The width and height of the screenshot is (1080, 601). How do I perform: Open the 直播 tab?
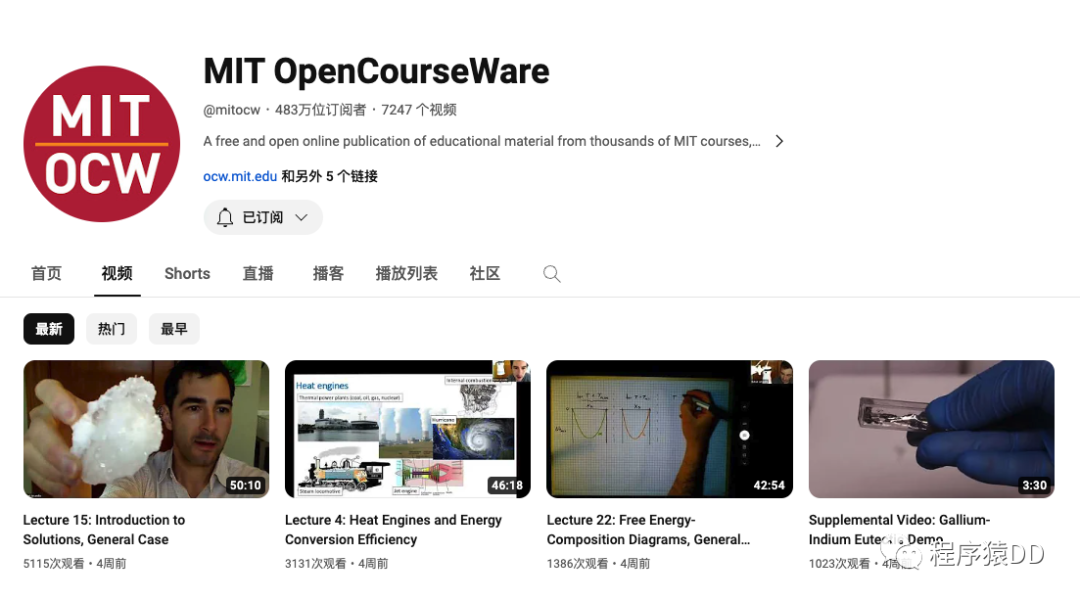(x=258, y=273)
